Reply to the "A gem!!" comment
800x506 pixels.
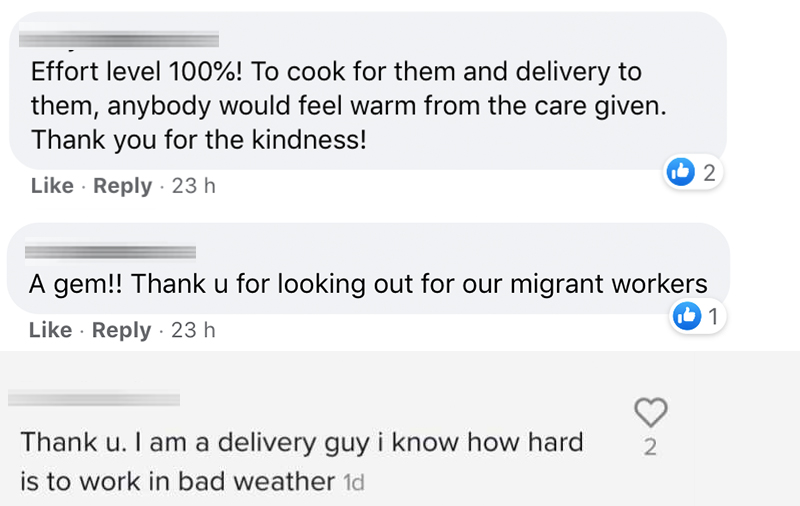122,330
